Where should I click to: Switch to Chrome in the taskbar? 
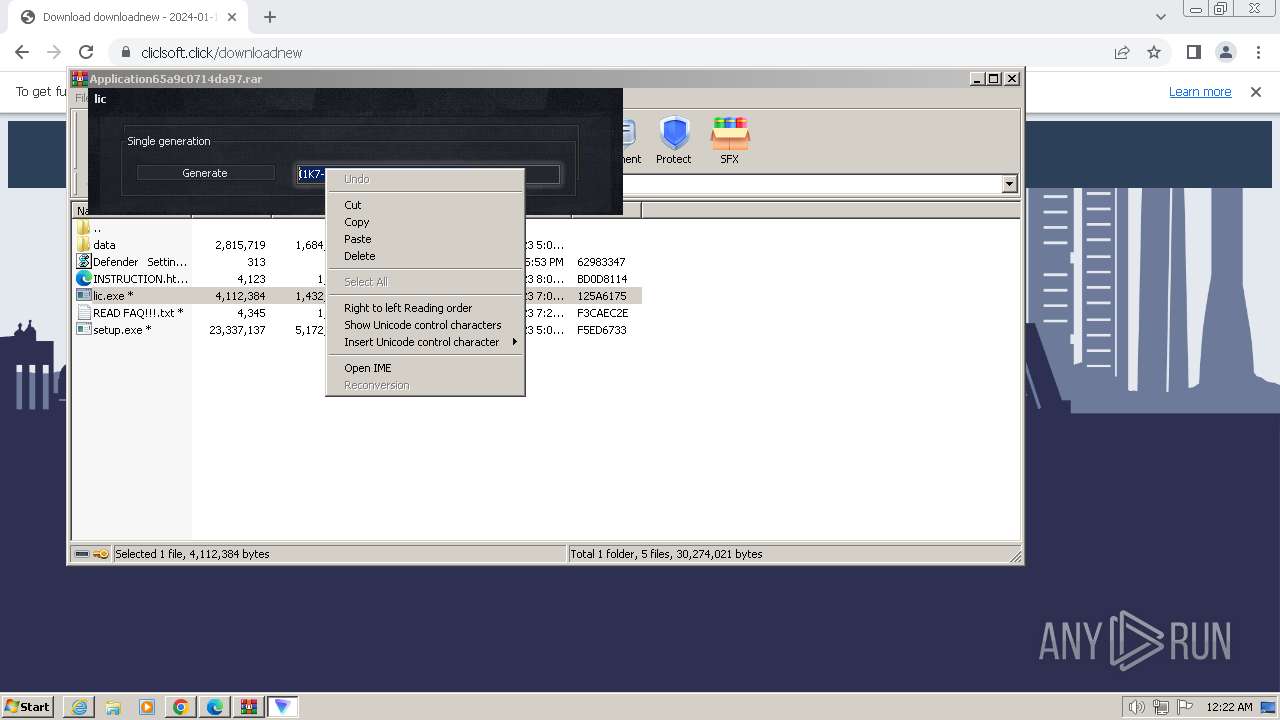pyautogui.click(x=181, y=706)
